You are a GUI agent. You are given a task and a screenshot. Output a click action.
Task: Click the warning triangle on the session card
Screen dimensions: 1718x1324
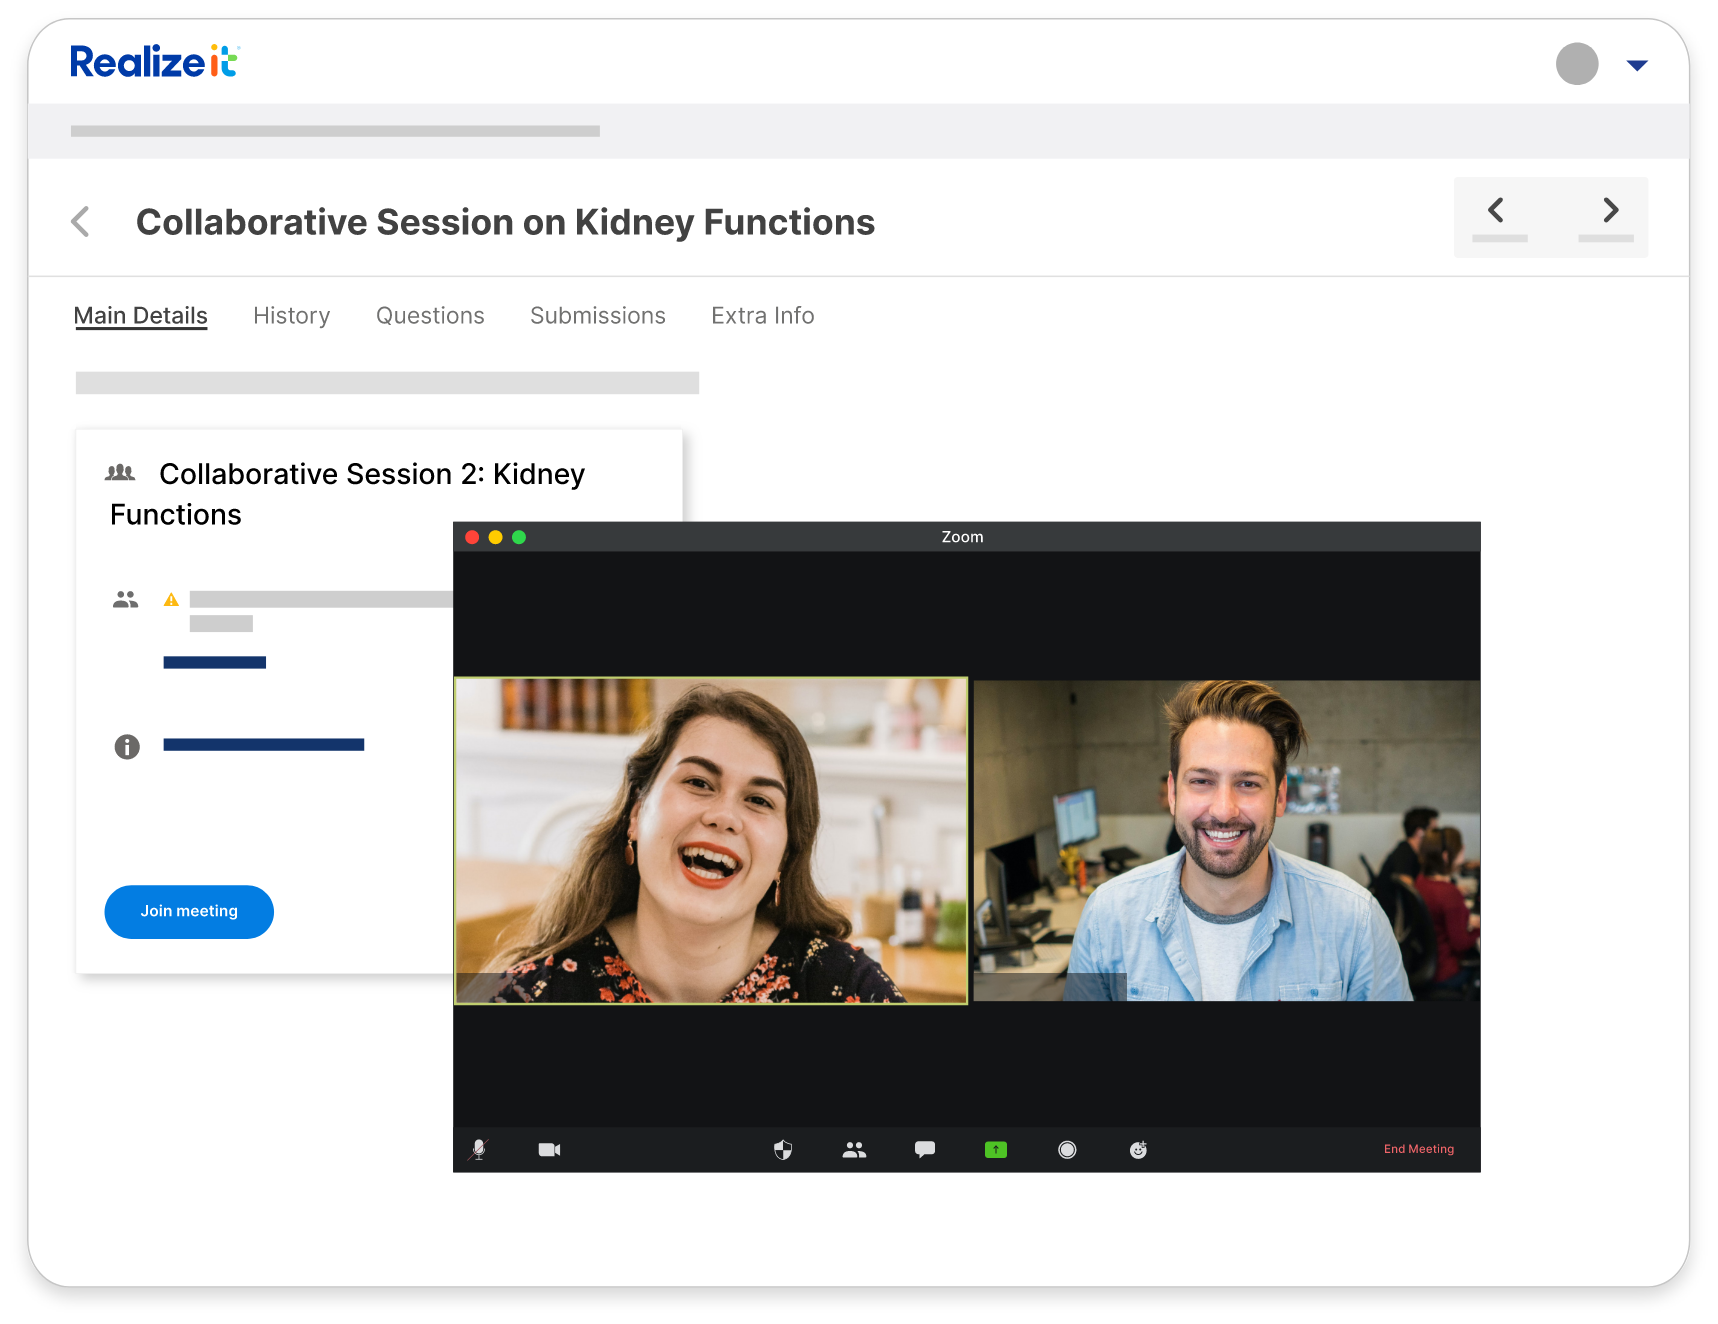point(170,598)
